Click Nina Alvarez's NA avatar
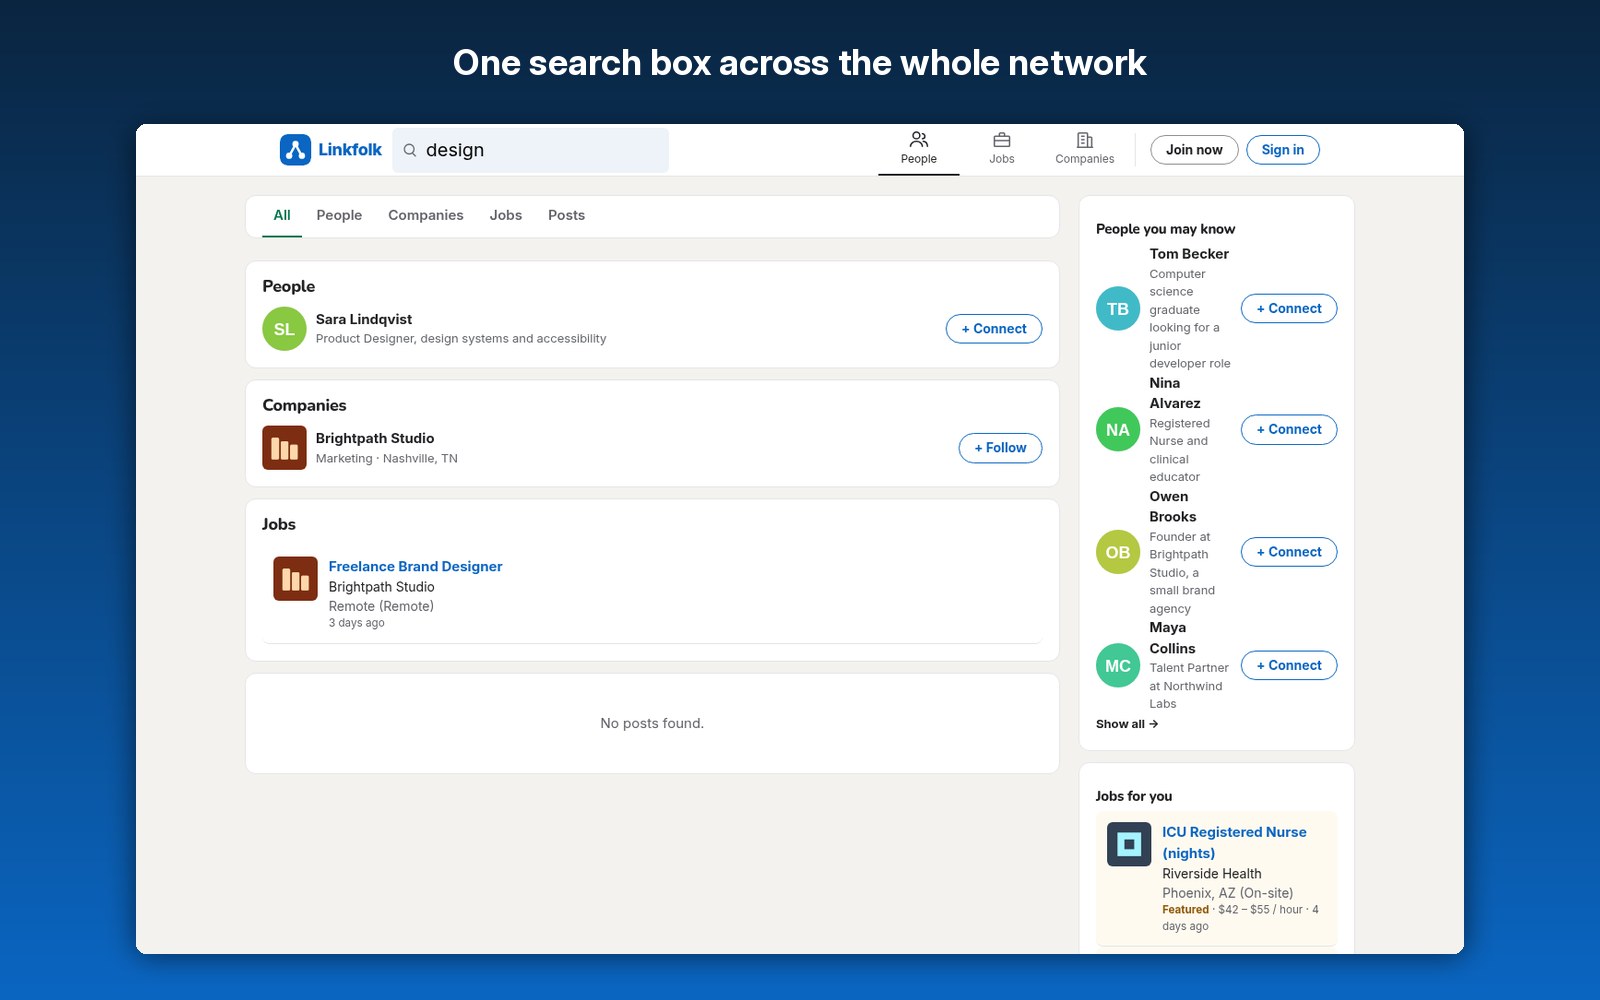The height and width of the screenshot is (1000, 1600). coord(1118,430)
